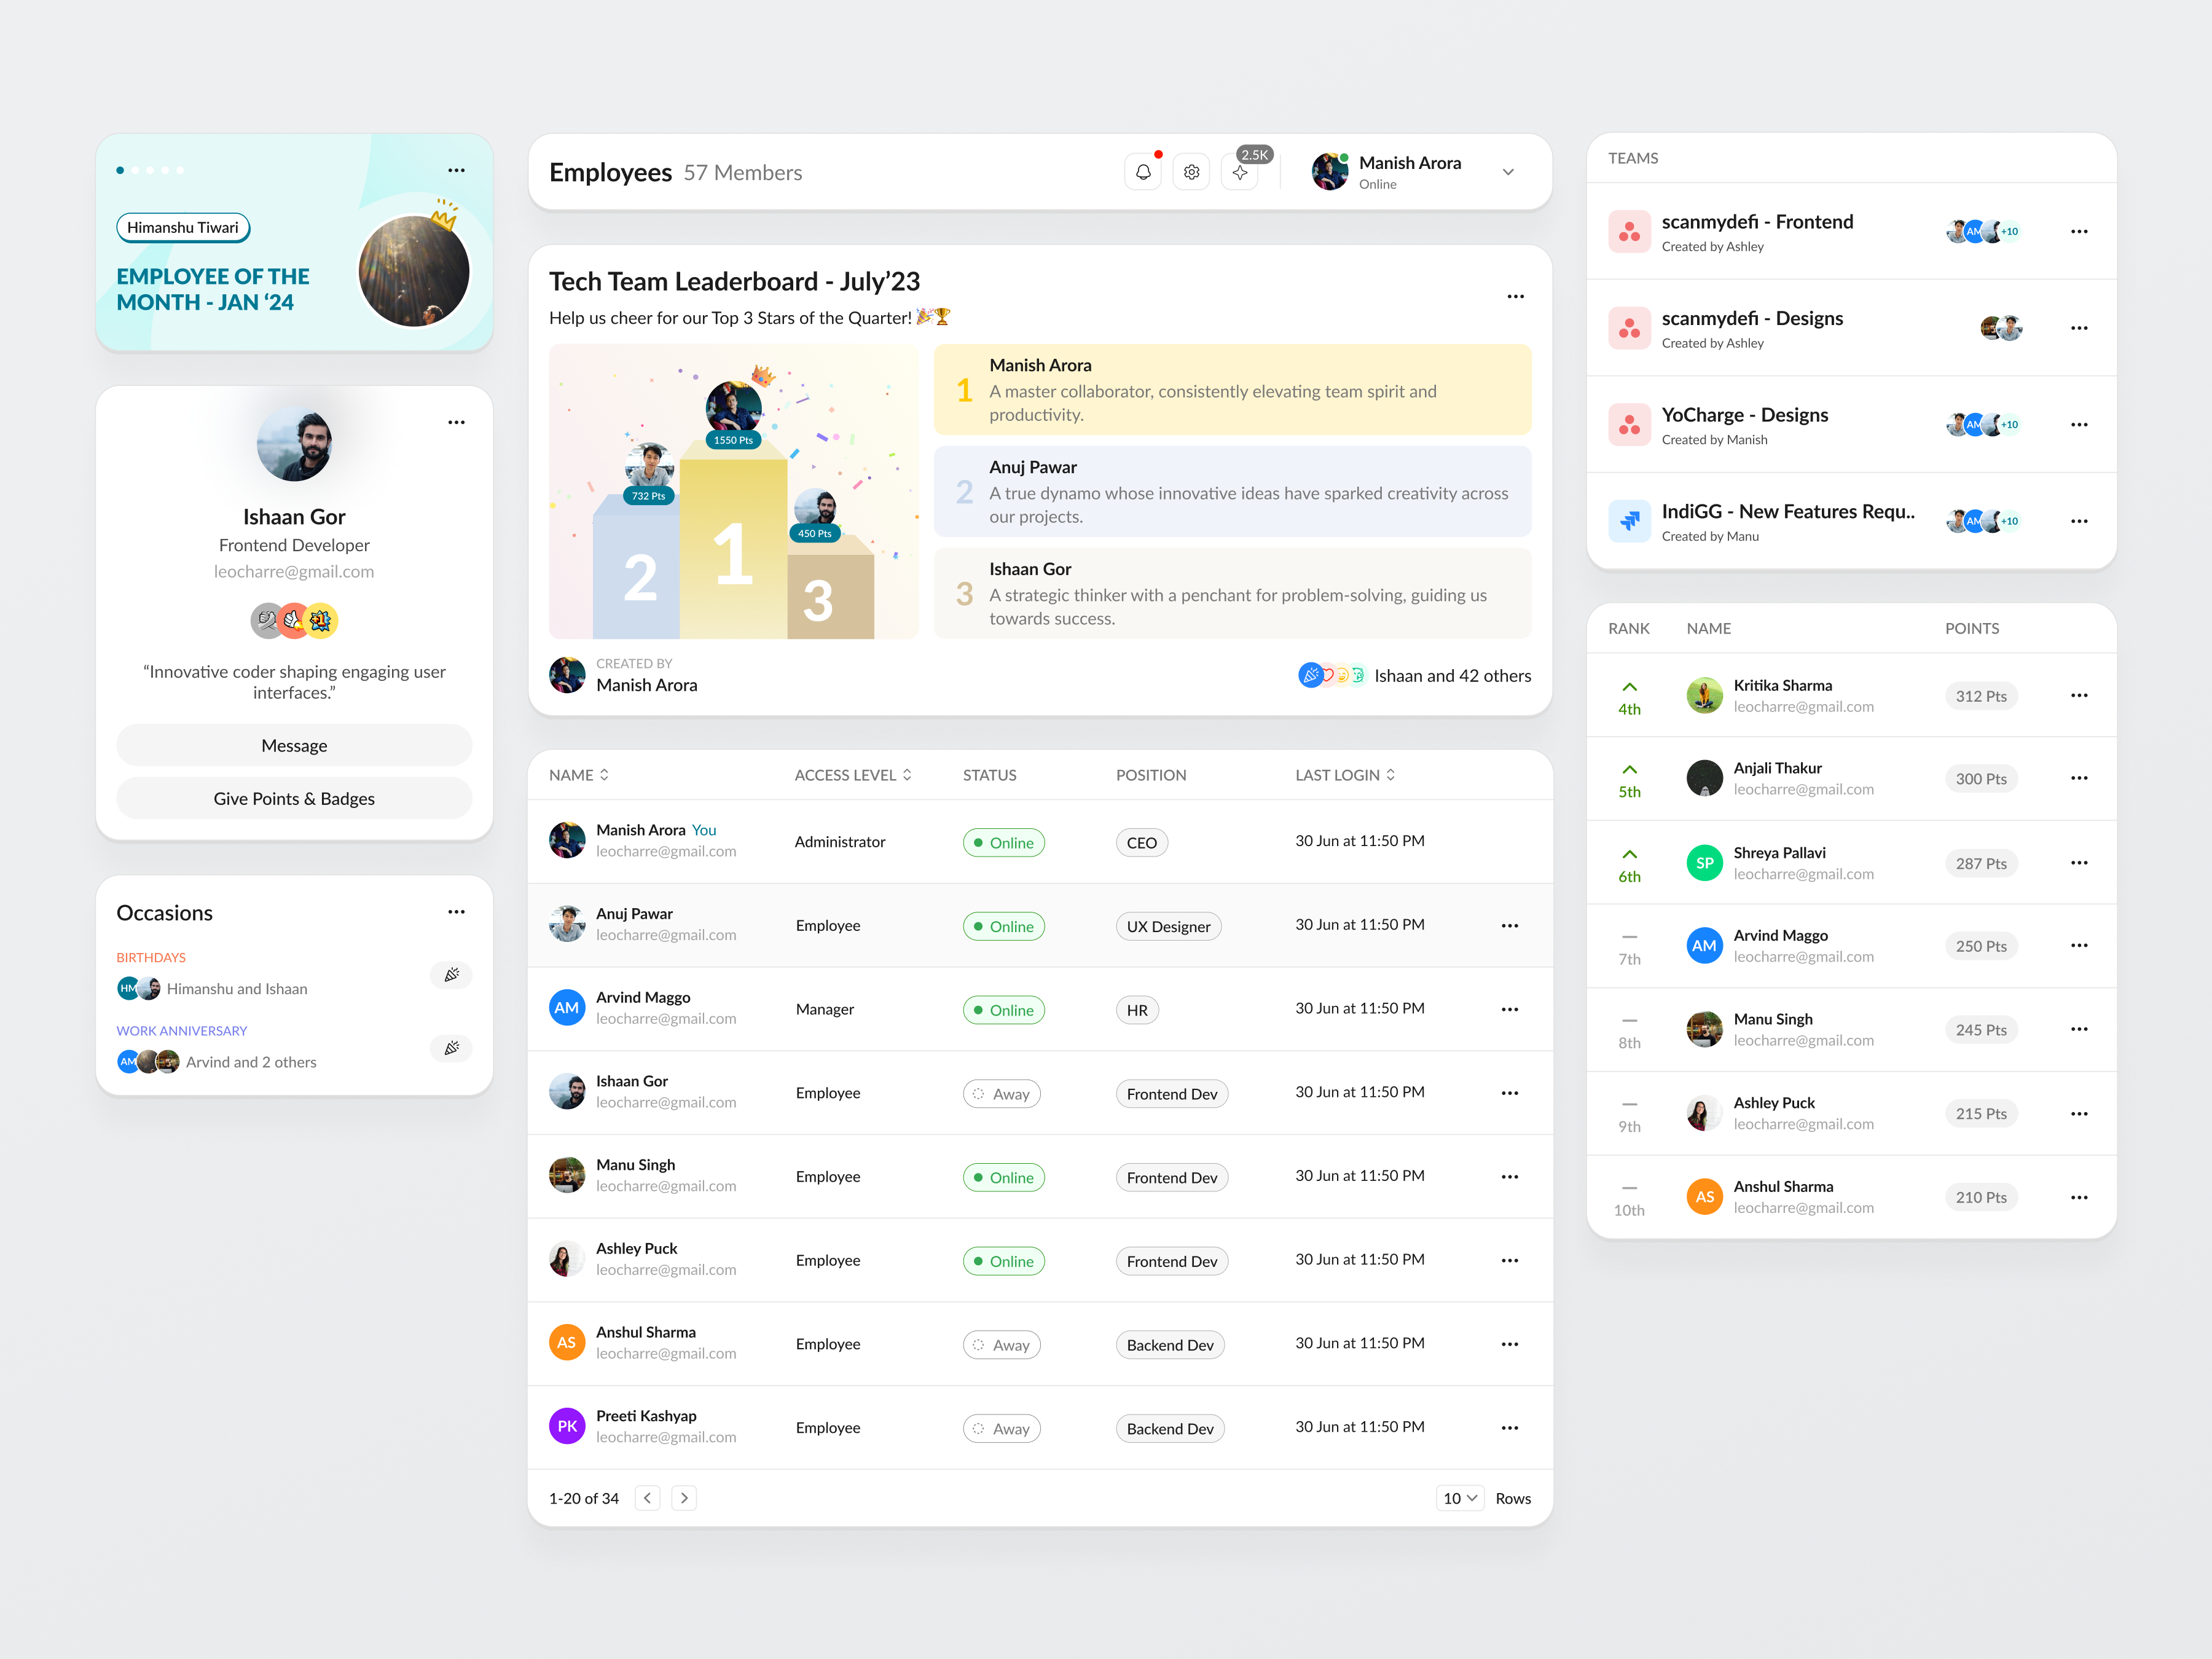Select the second carousel dot on Employee of Month card
2212x1659 pixels.
click(135, 170)
